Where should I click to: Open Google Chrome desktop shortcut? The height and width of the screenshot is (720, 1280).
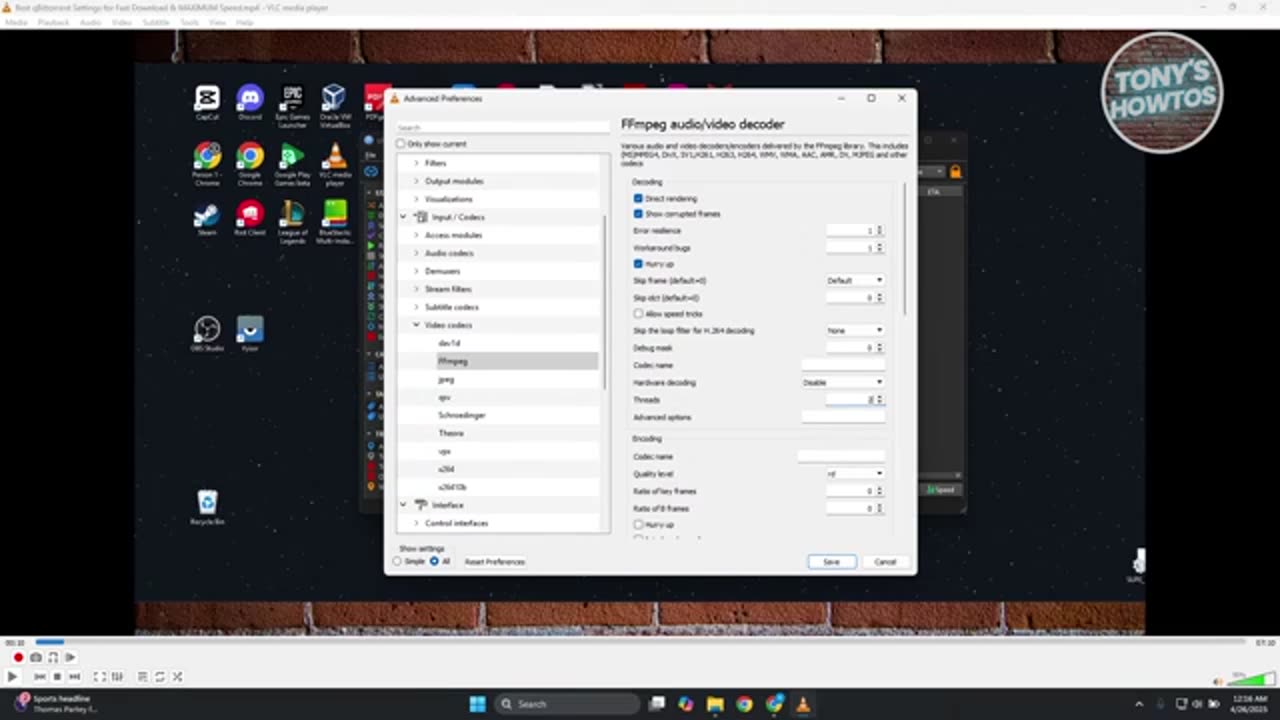click(x=250, y=164)
